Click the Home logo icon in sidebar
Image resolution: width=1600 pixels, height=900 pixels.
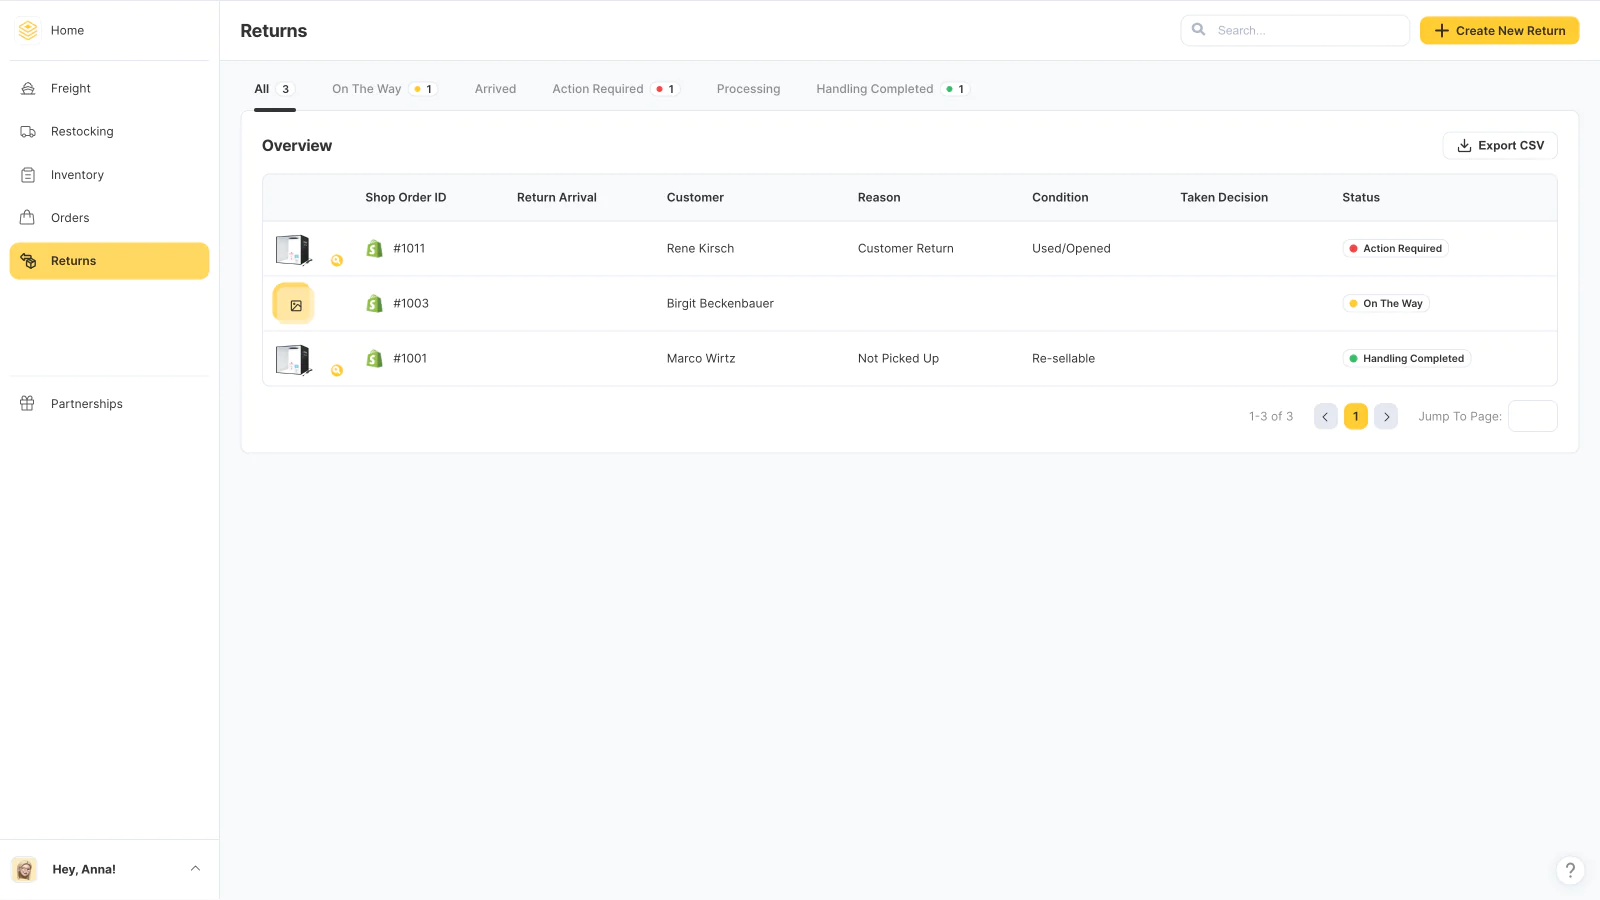[28, 30]
